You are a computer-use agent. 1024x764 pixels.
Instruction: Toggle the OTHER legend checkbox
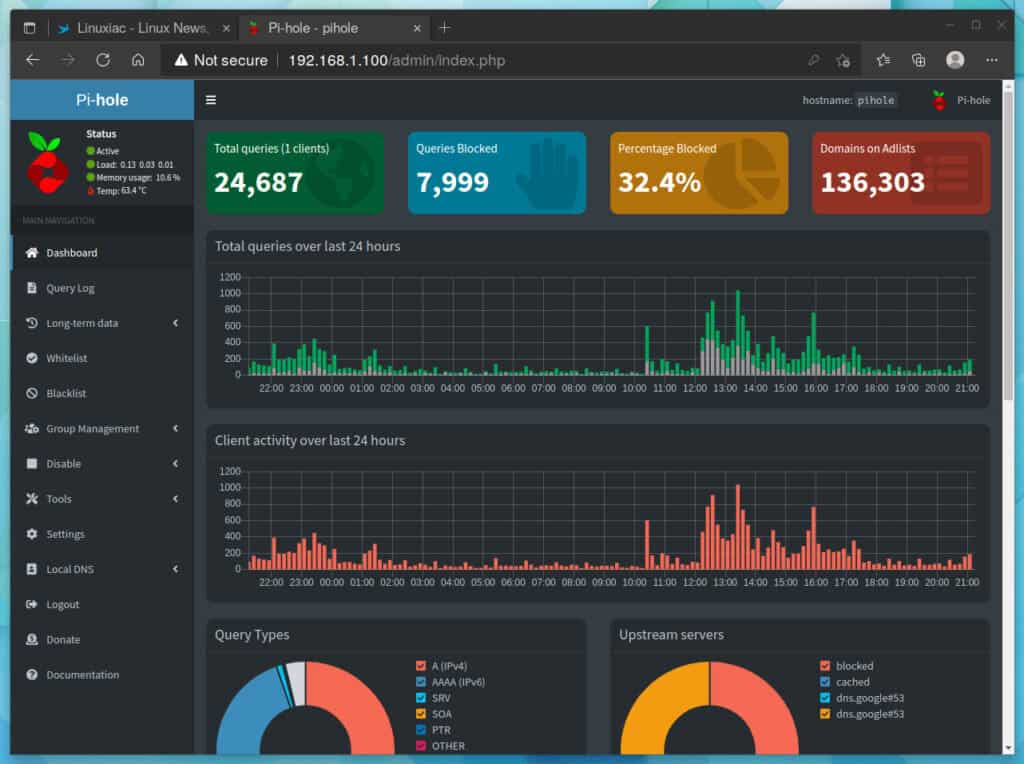click(x=421, y=746)
